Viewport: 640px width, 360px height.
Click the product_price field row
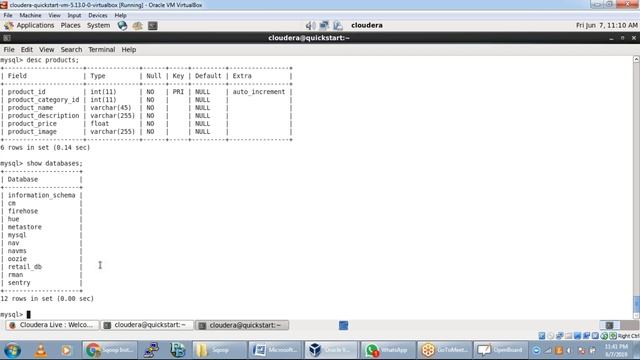coord(147,124)
